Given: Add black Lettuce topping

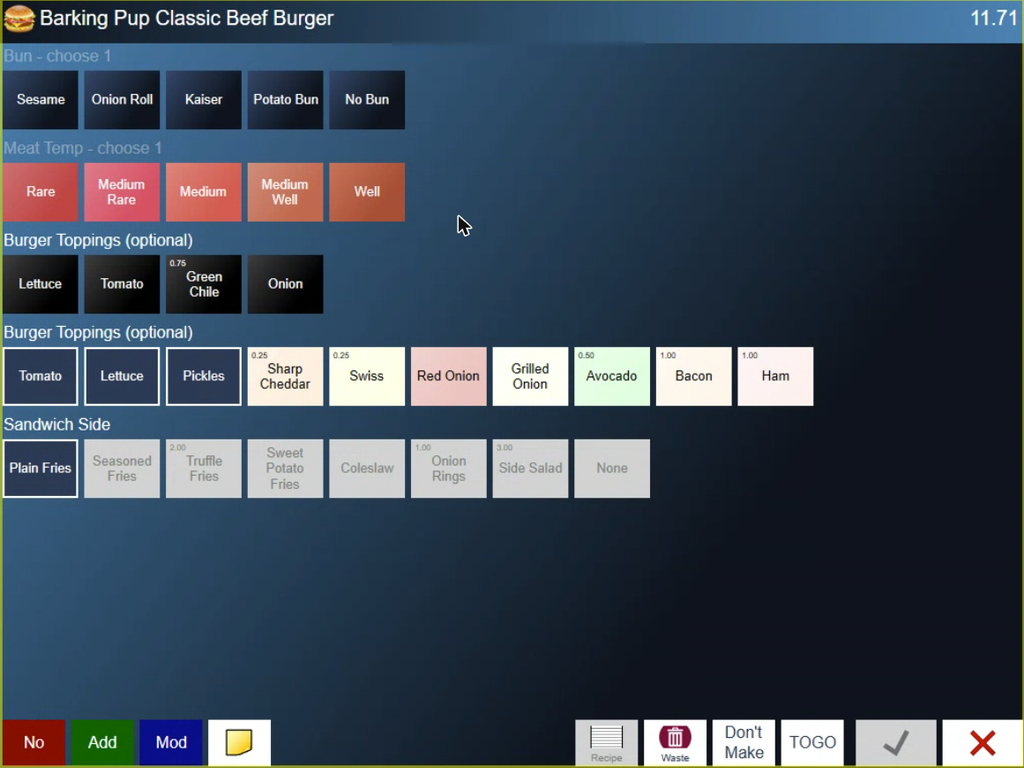Looking at the screenshot, I should point(40,284).
